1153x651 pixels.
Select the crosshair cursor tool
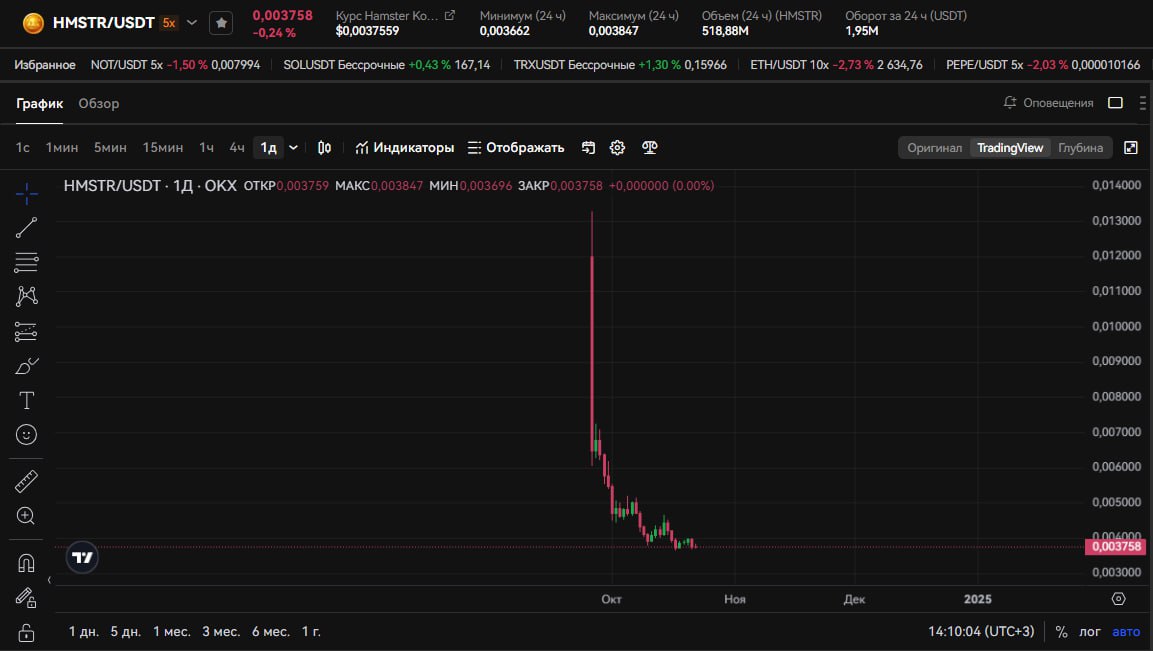[26, 193]
